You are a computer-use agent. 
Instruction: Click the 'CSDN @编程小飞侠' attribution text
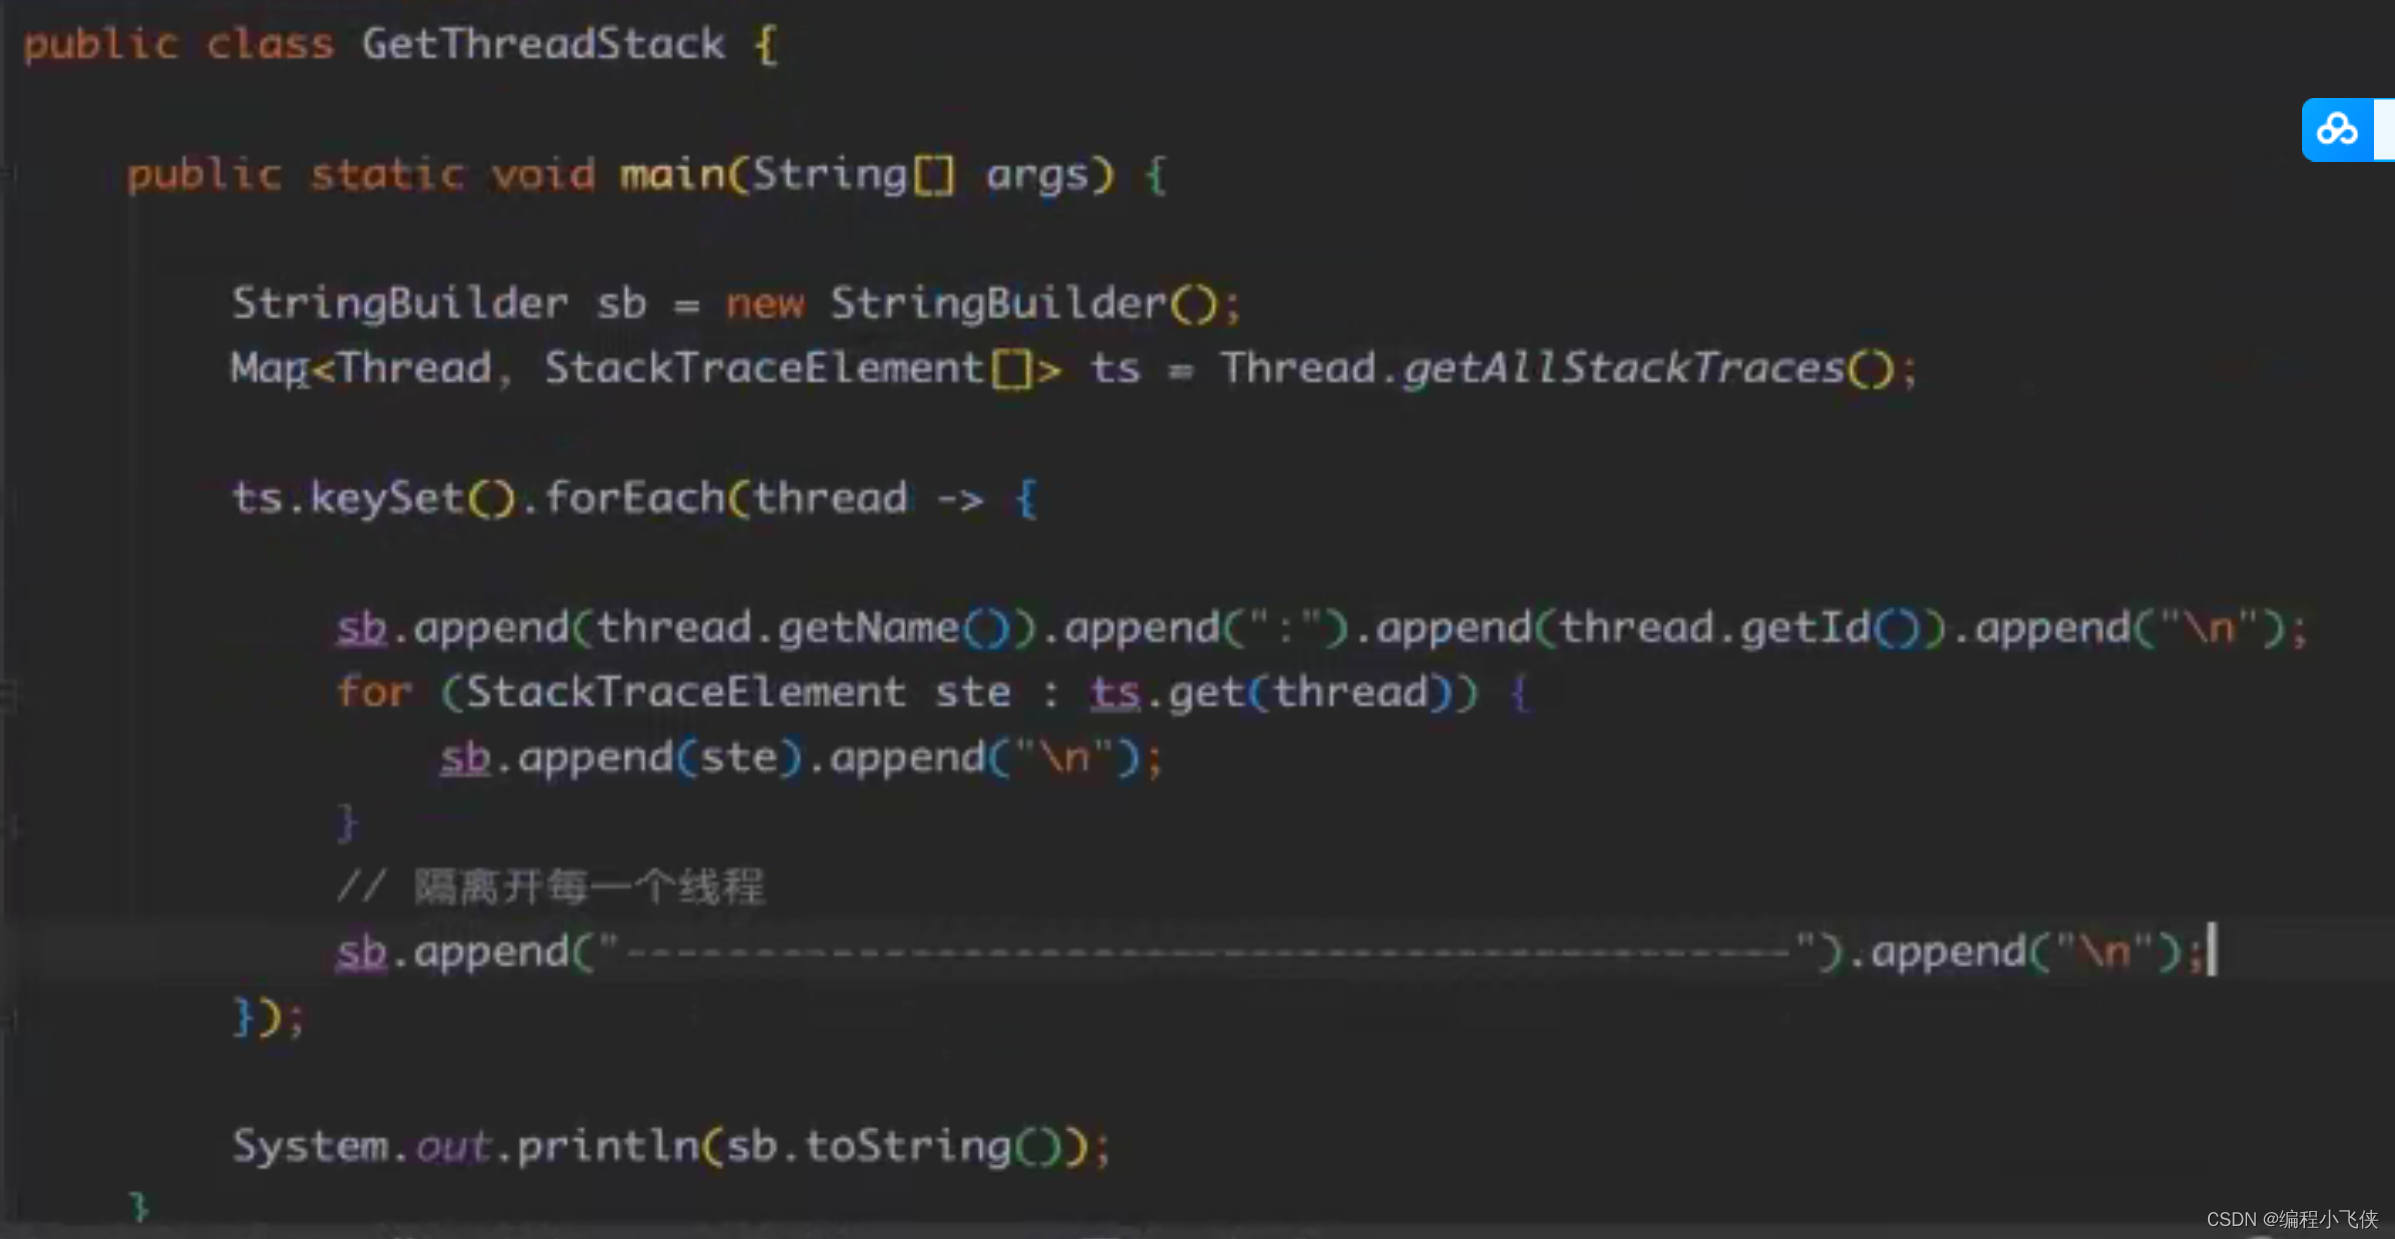coord(2291,1219)
